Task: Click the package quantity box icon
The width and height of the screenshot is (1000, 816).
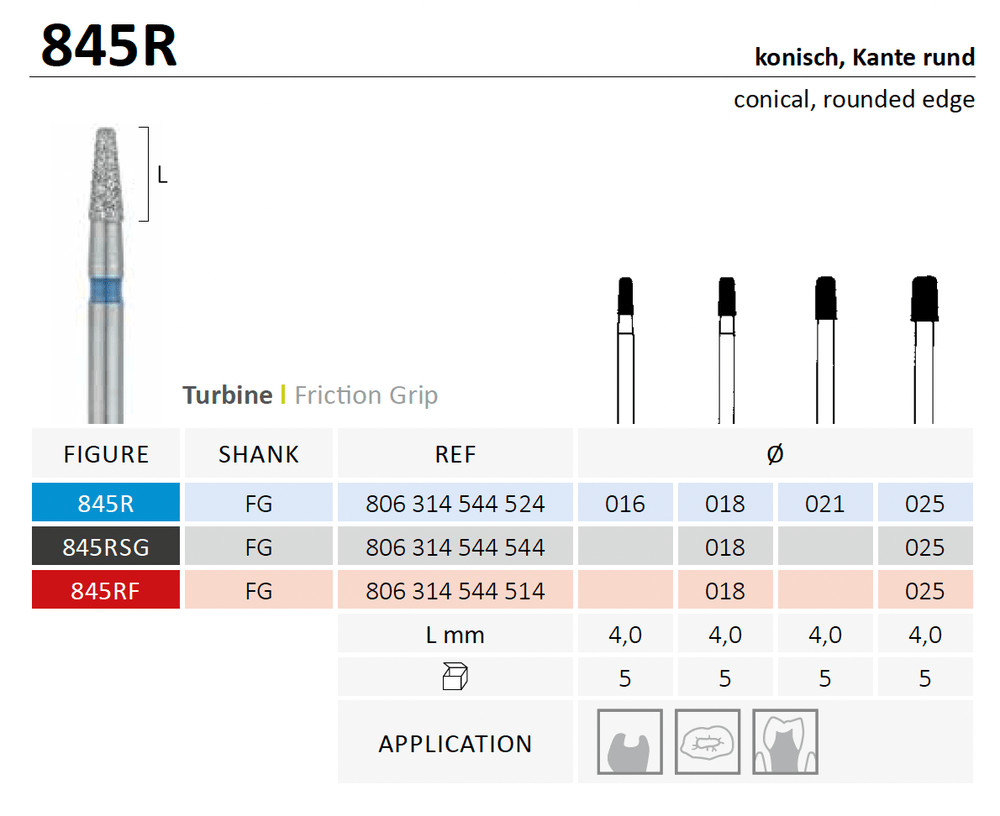Action: point(455,678)
